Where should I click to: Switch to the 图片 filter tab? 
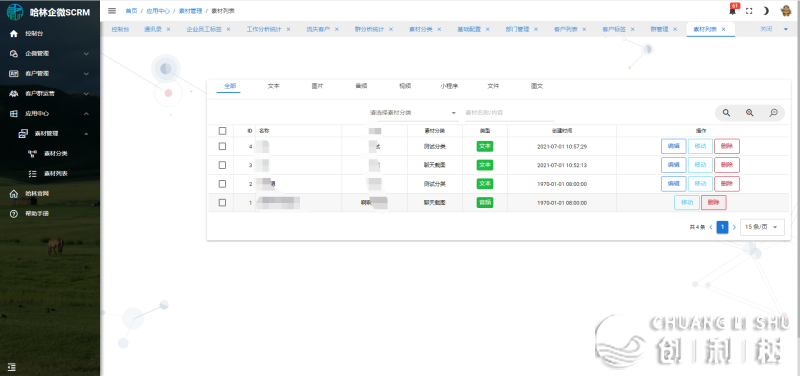click(x=317, y=86)
